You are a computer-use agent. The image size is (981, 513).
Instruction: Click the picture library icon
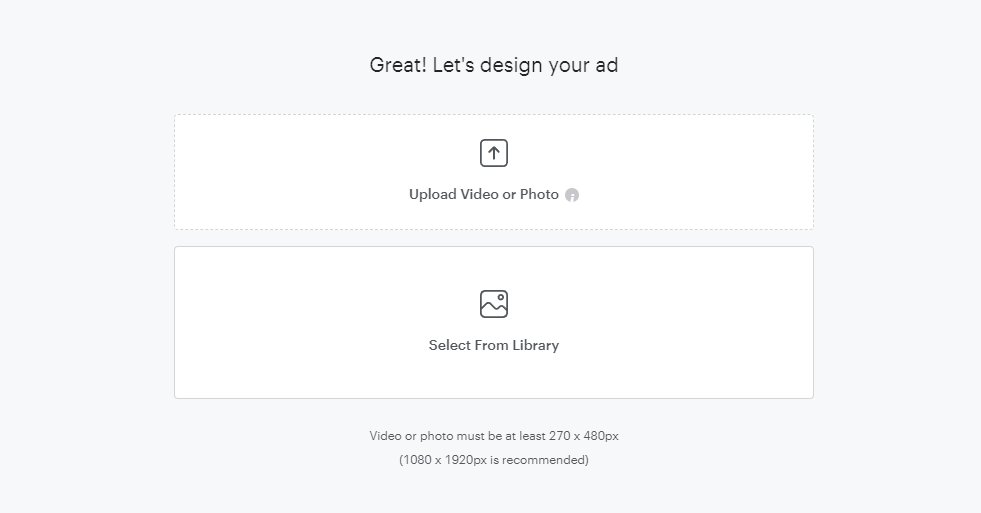click(494, 304)
